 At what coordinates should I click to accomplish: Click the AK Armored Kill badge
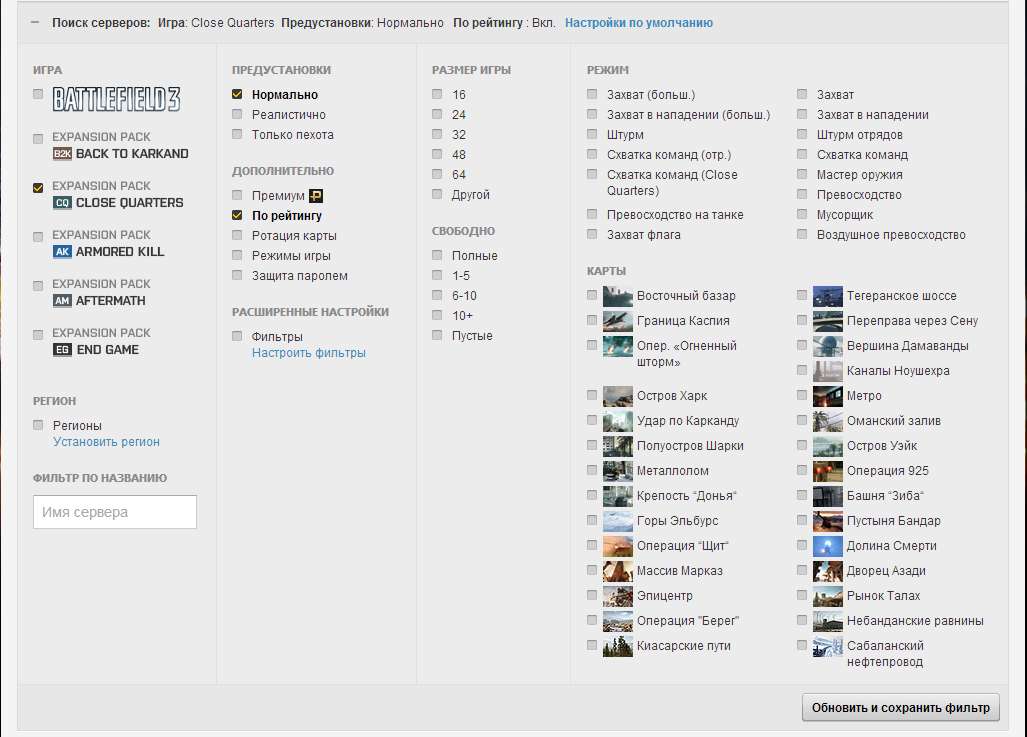pos(62,252)
